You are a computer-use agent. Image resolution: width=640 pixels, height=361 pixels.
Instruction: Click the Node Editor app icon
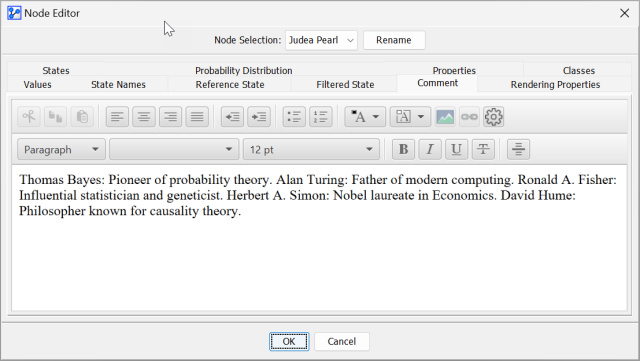[14, 13]
